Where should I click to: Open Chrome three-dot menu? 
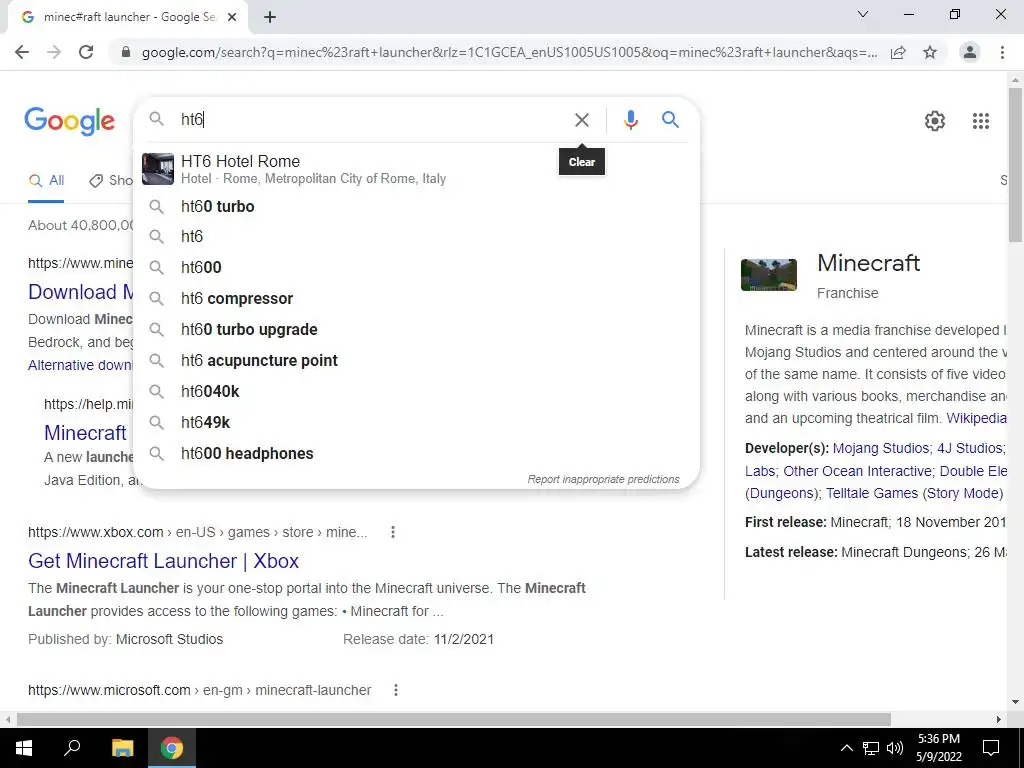coord(1002,52)
